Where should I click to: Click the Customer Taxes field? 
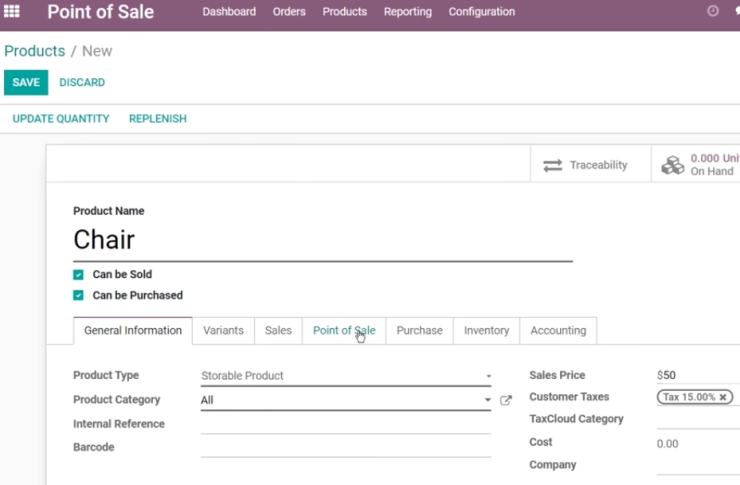pyautogui.click(x=698, y=397)
